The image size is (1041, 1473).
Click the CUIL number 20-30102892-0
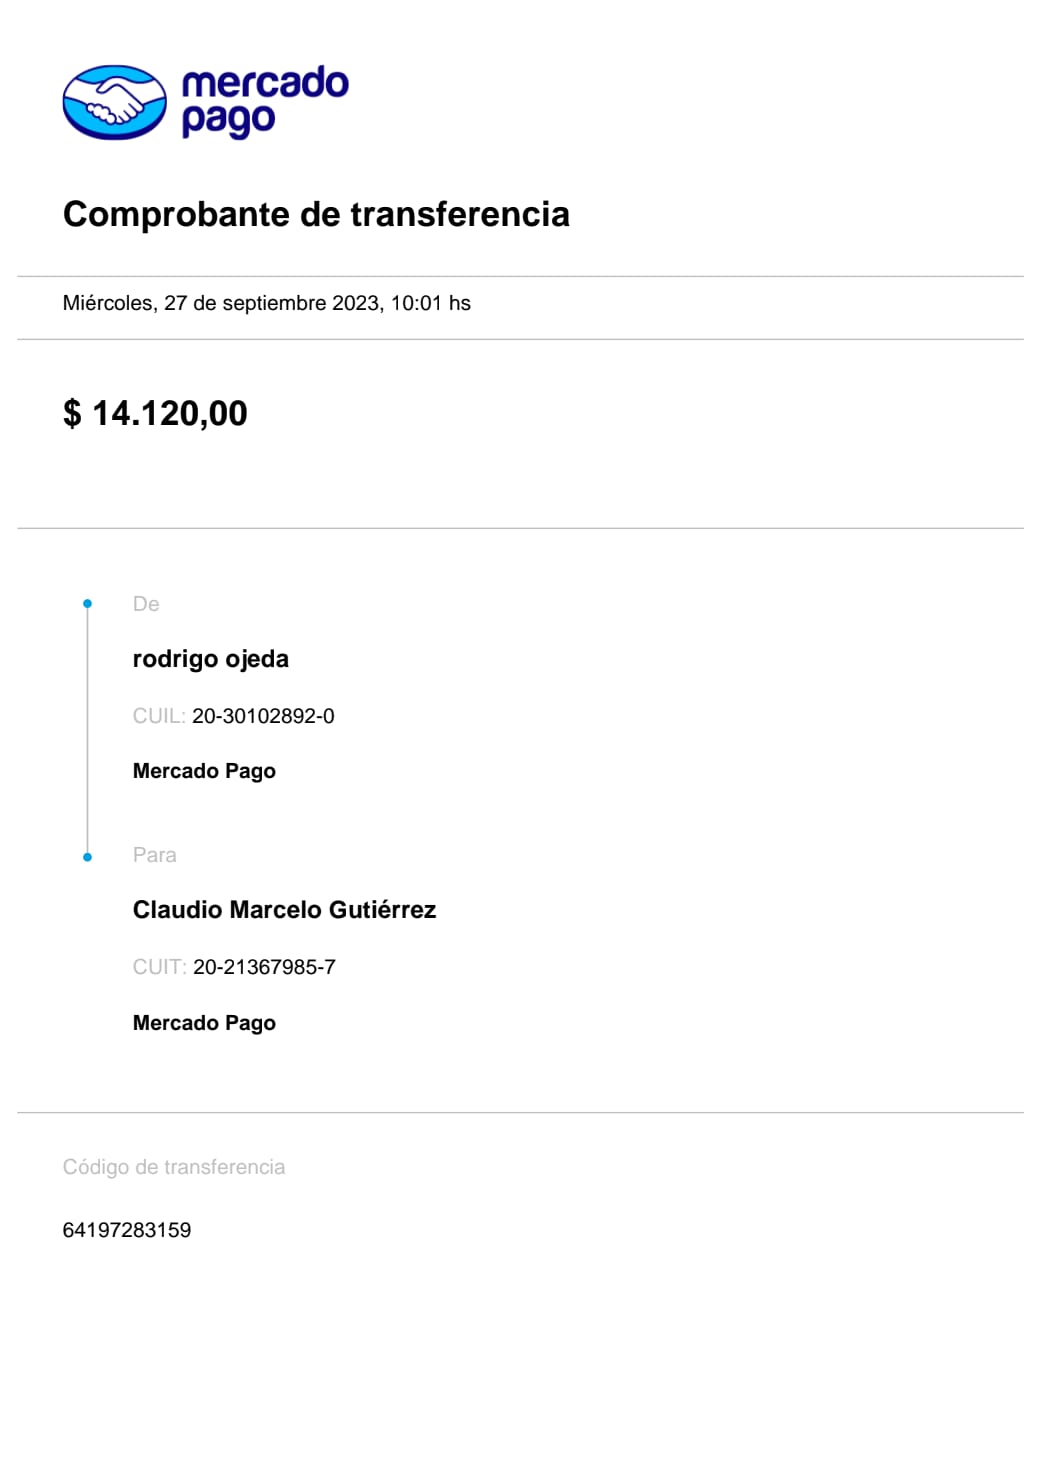(x=263, y=716)
